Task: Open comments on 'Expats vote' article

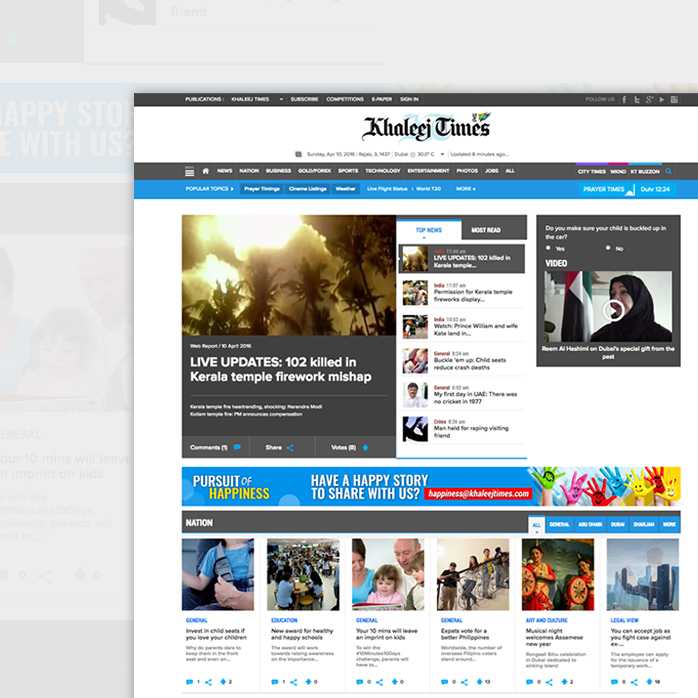Action: pos(444,682)
